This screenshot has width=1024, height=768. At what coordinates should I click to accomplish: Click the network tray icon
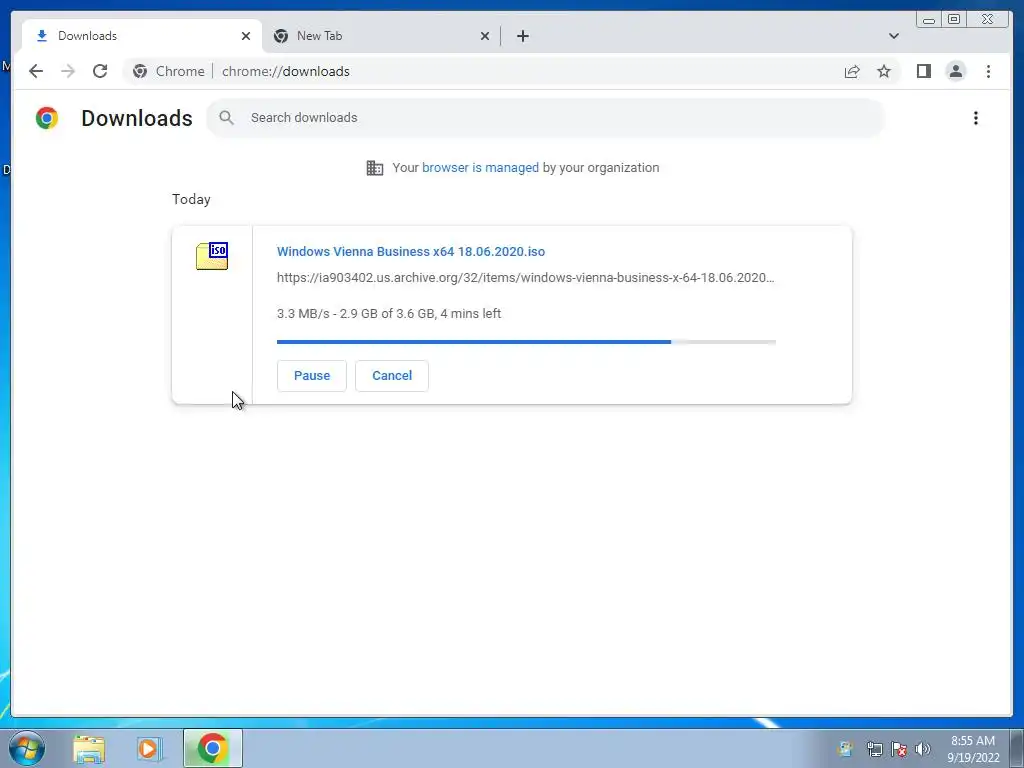tap(874, 749)
